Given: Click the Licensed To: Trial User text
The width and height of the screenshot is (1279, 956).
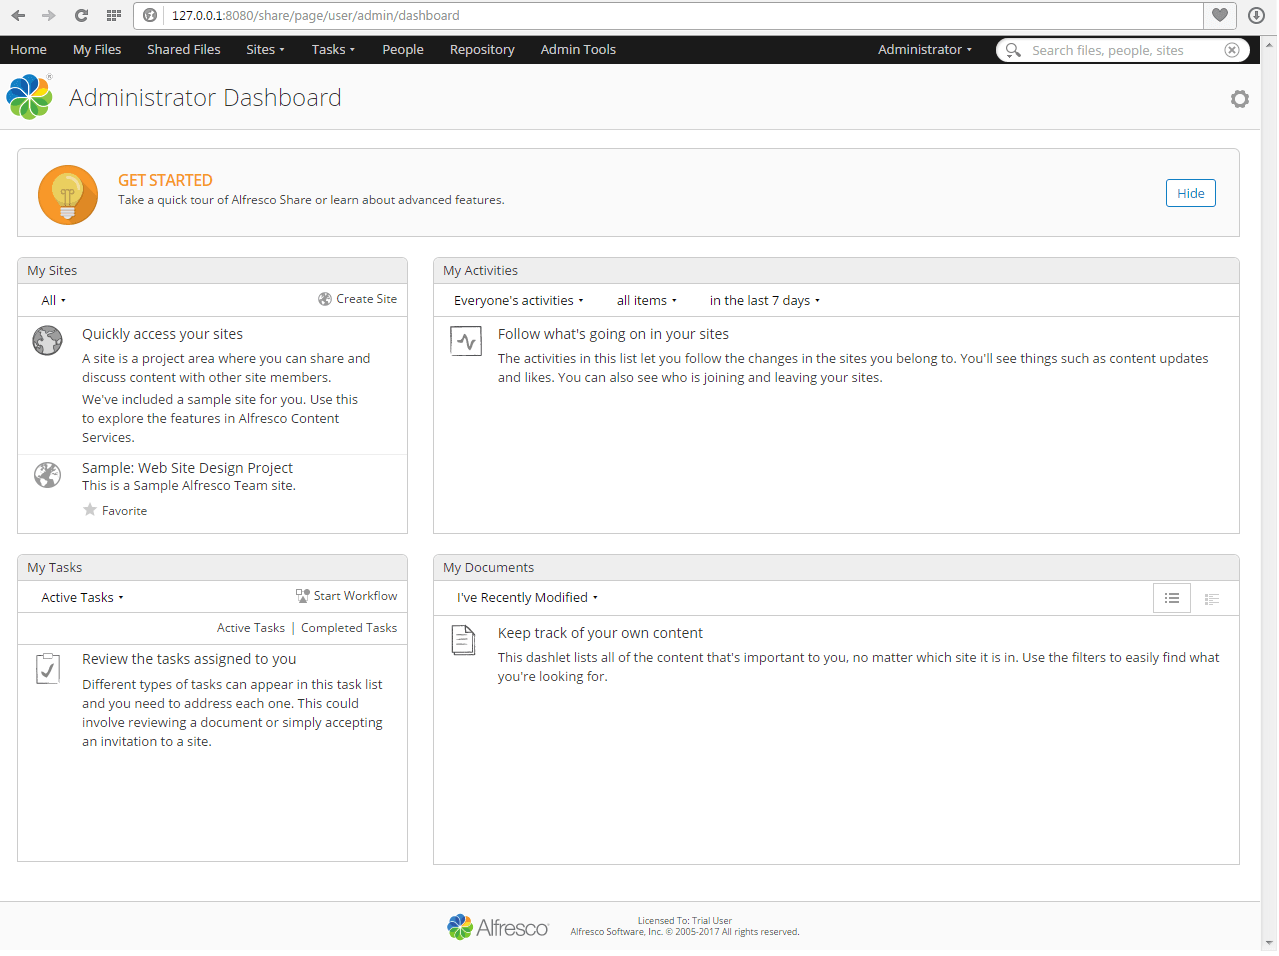Looking at the screenshot, I should pos(685,921).
